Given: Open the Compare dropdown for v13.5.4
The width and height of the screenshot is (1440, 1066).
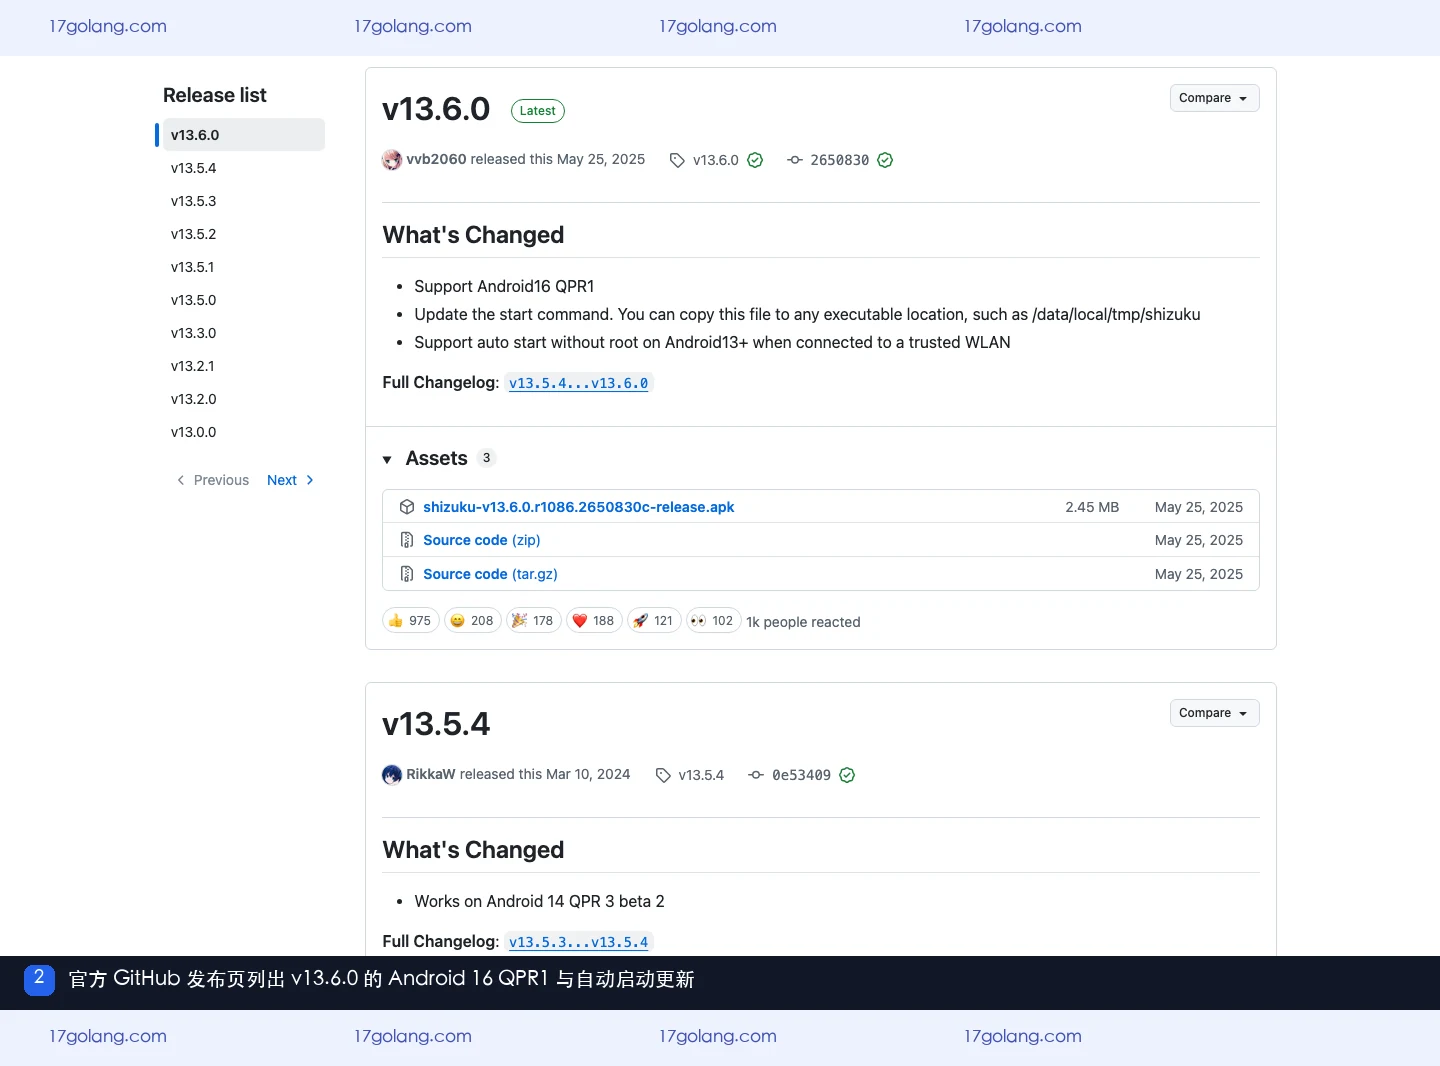Looking at the screenshot, I should click(x=1214, y=713).
